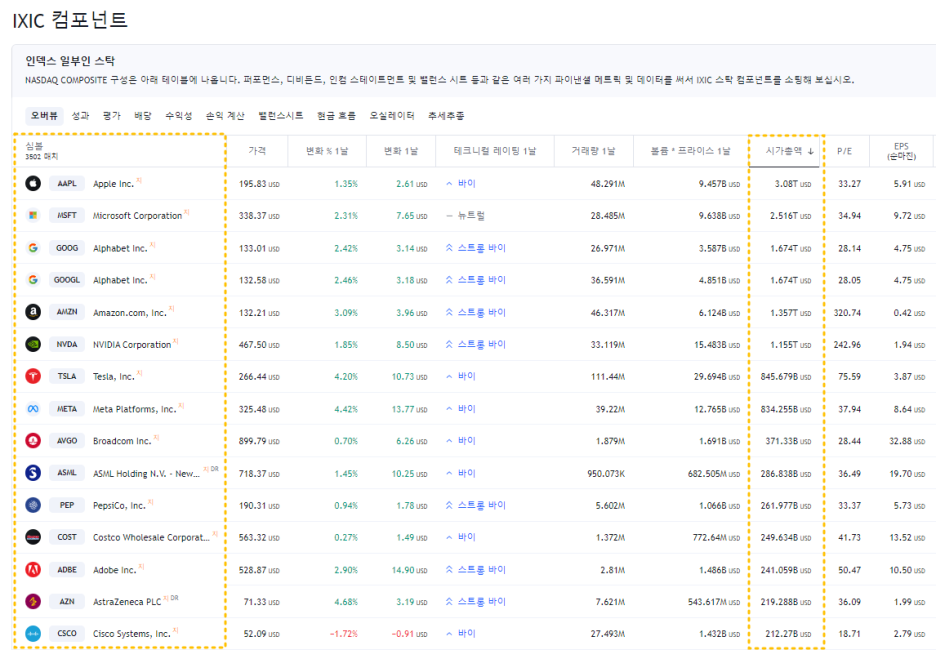Open the MSFT ticker badge
Image resolution: width=936 pixels, height=650 pixels.
(67, 215)
